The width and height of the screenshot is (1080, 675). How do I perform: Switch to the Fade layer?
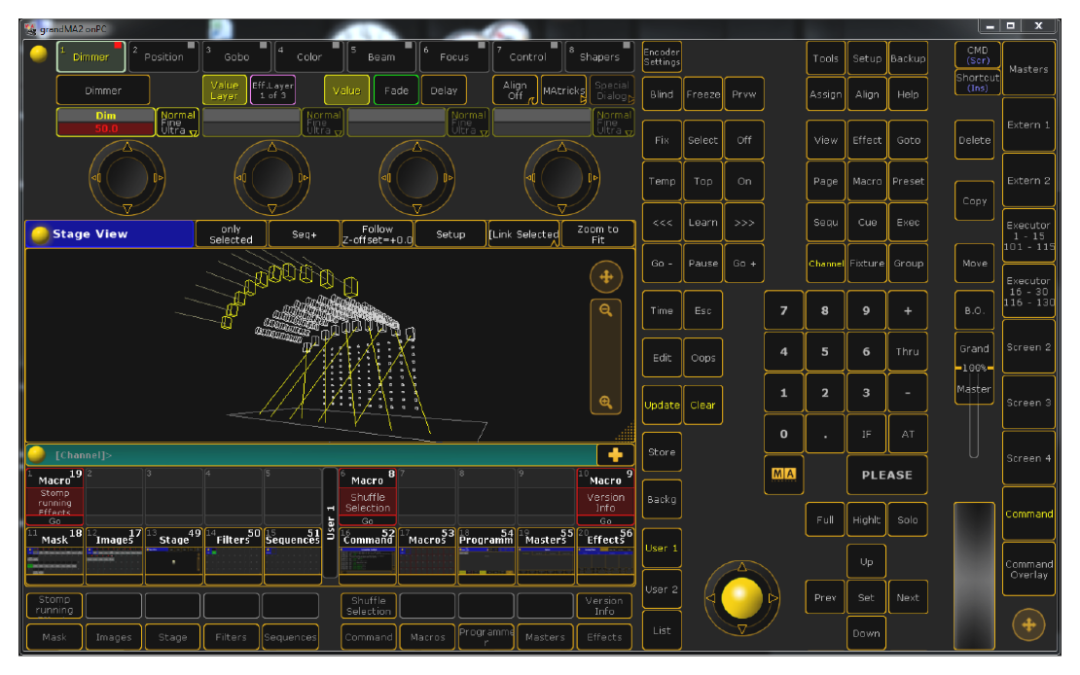(396, 90)
